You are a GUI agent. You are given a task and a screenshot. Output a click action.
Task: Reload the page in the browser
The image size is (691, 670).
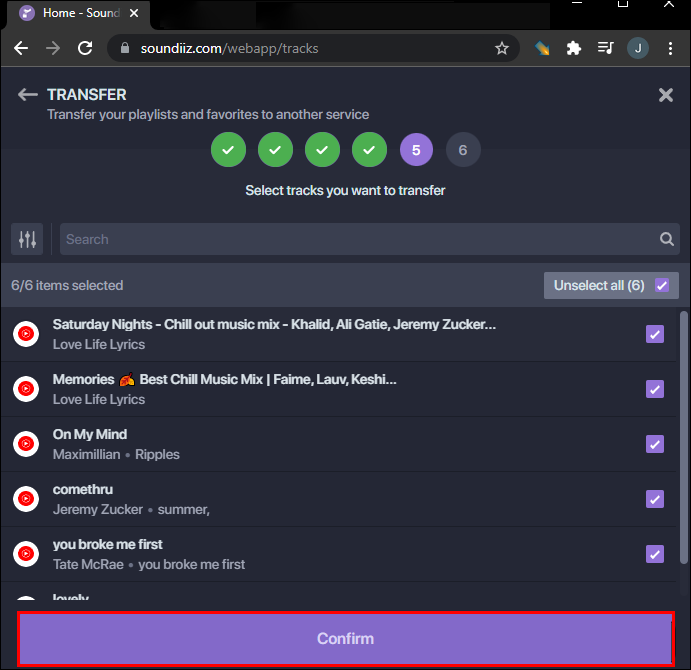(x=85, y=48)
